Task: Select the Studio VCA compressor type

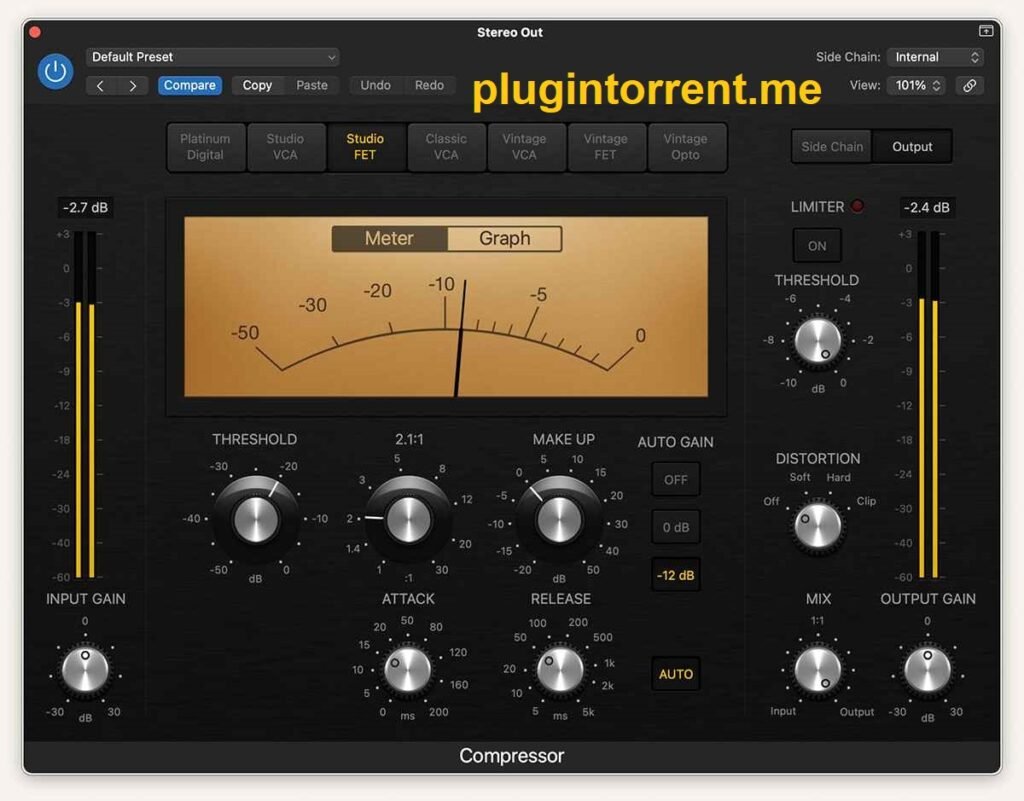Action: tap(285, 147)
